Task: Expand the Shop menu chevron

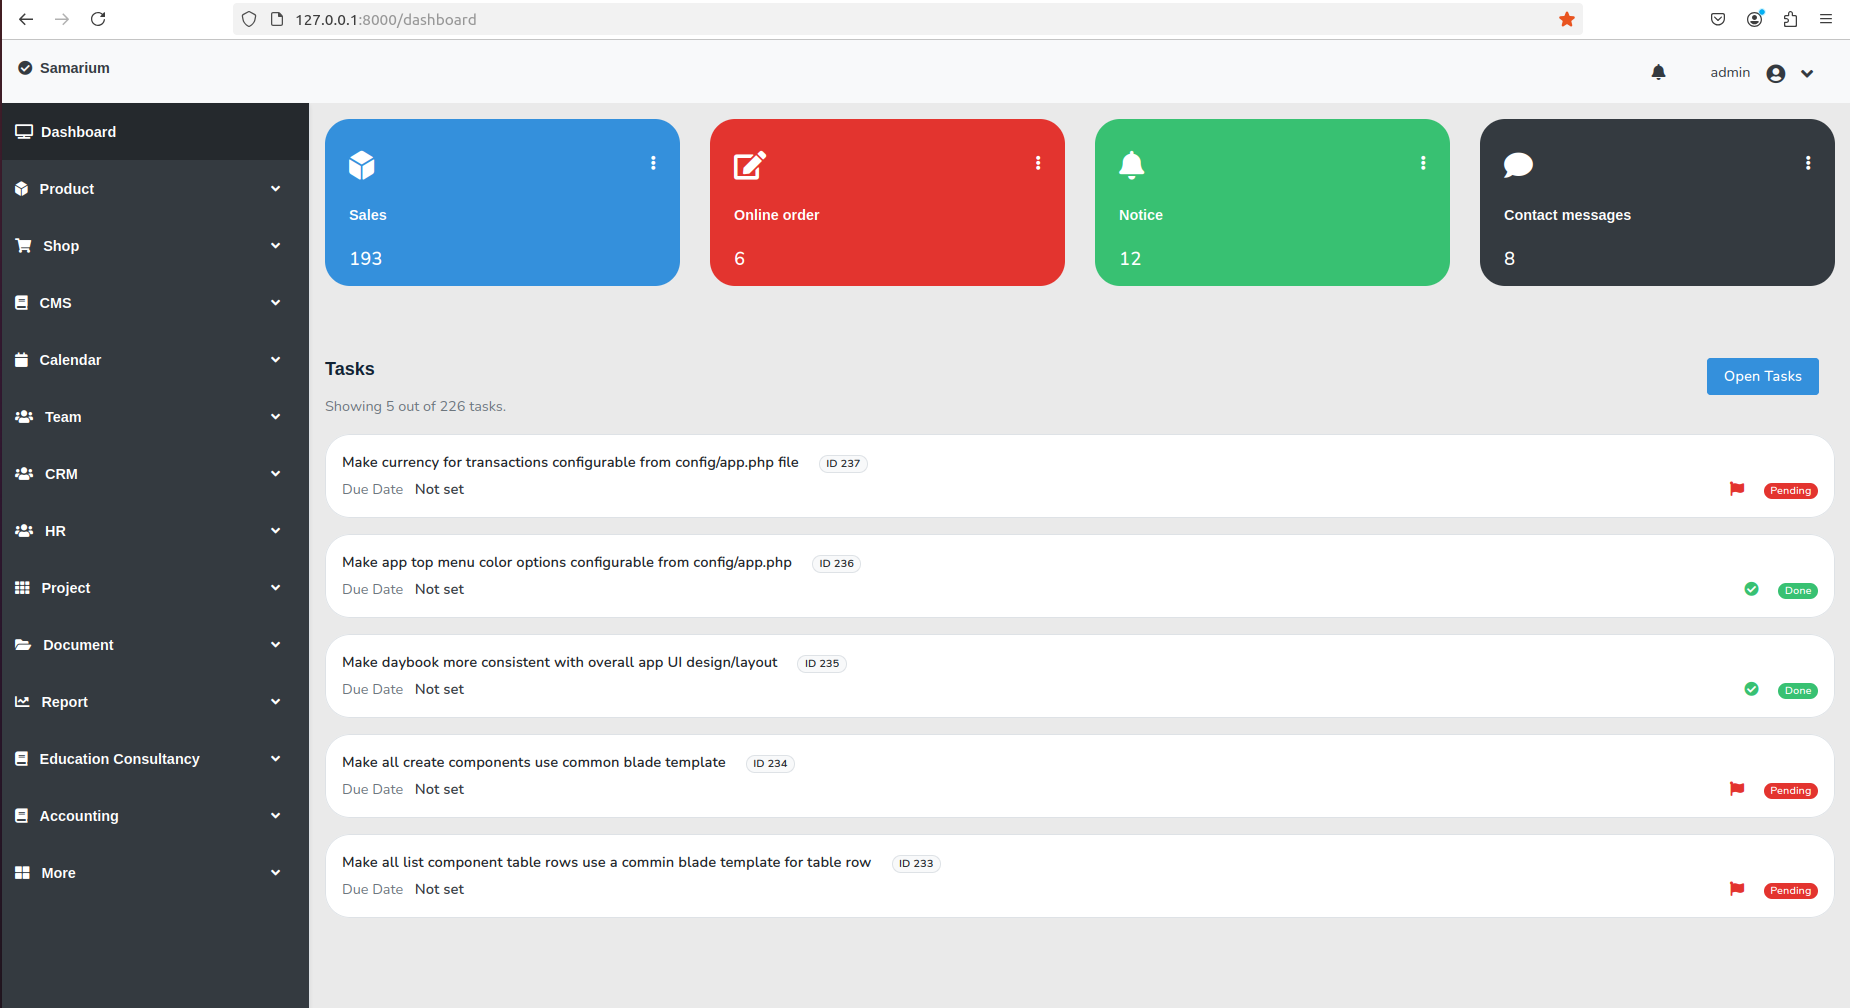Action: pyautogui.click(x=275, y=246)
